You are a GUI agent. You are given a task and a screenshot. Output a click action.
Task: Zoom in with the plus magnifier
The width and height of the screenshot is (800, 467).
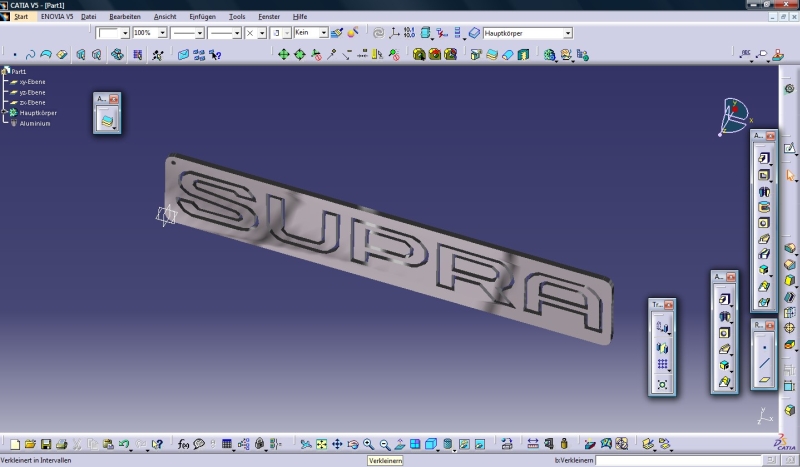[368, 444]
